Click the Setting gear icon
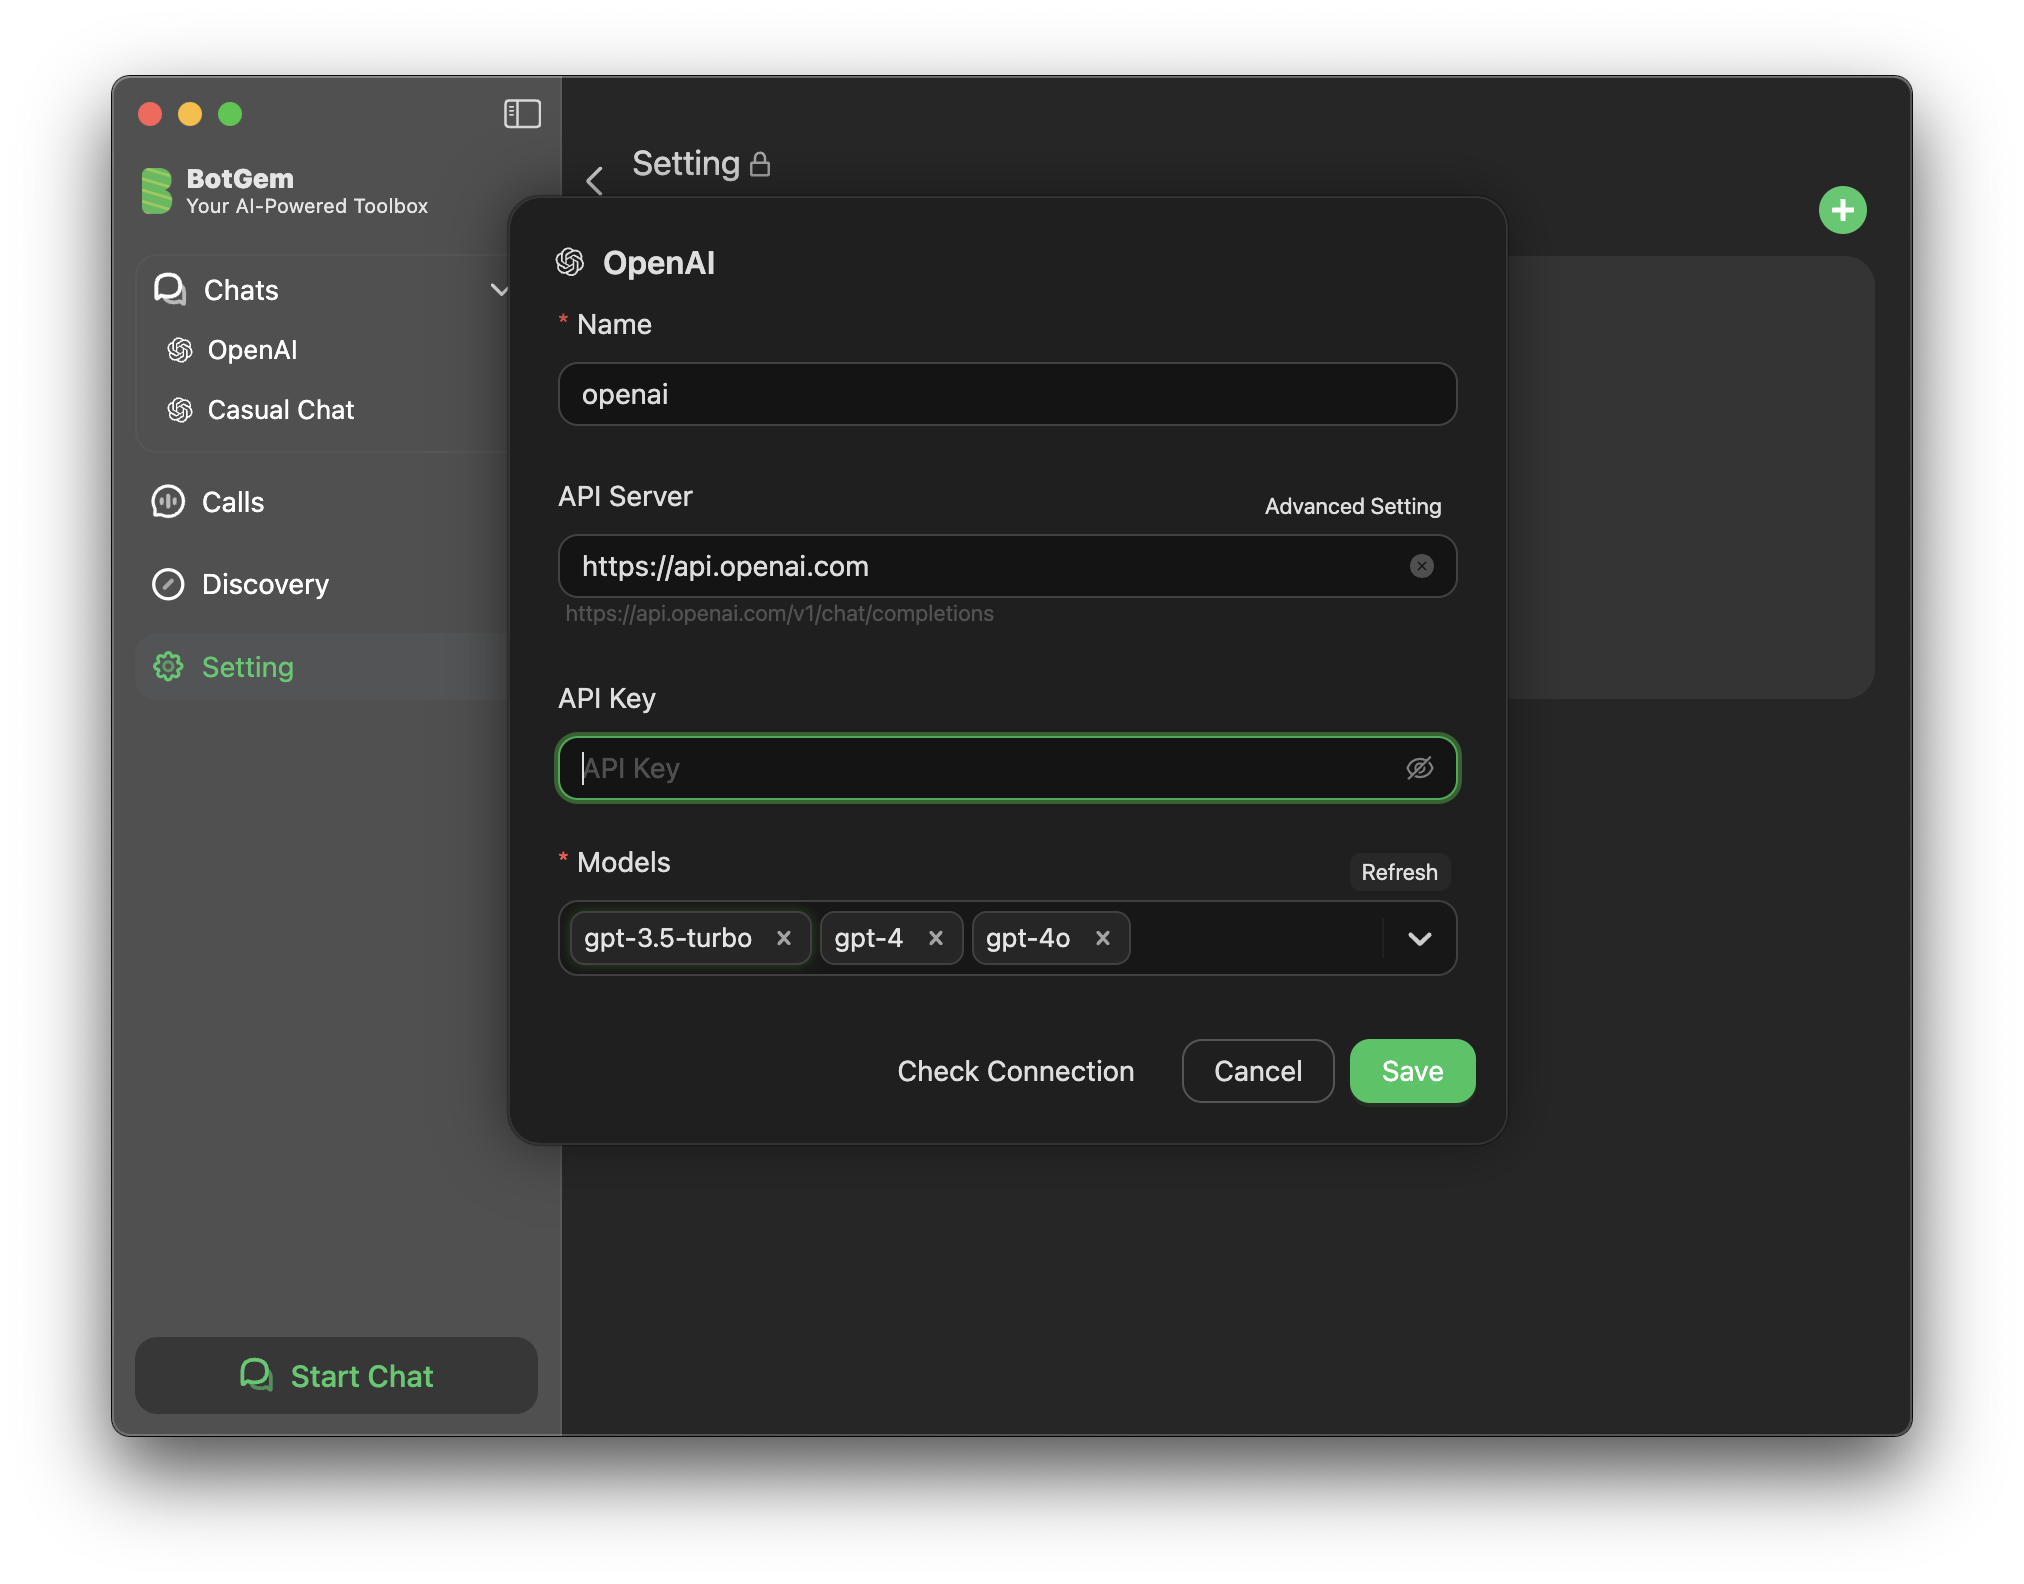The width and height of the screenshot is (2024, 1584). [168, 667]
